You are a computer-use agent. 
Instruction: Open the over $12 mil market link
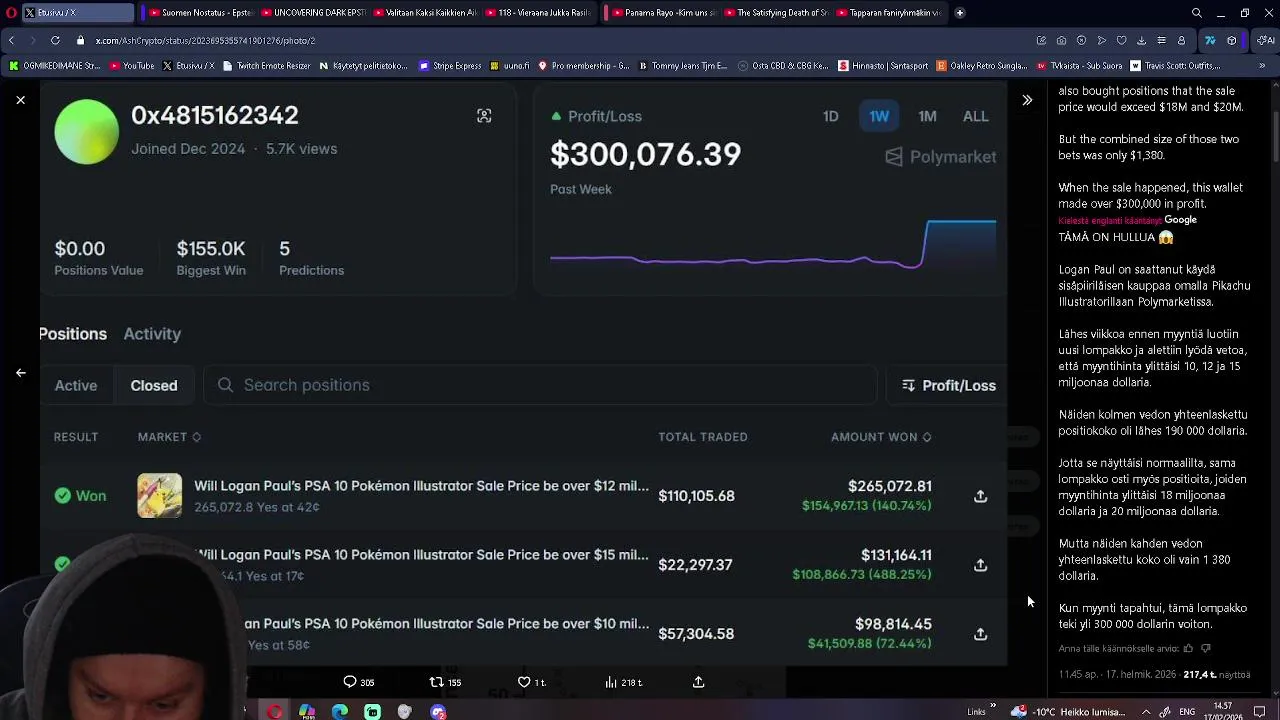[x=421, y=486]
